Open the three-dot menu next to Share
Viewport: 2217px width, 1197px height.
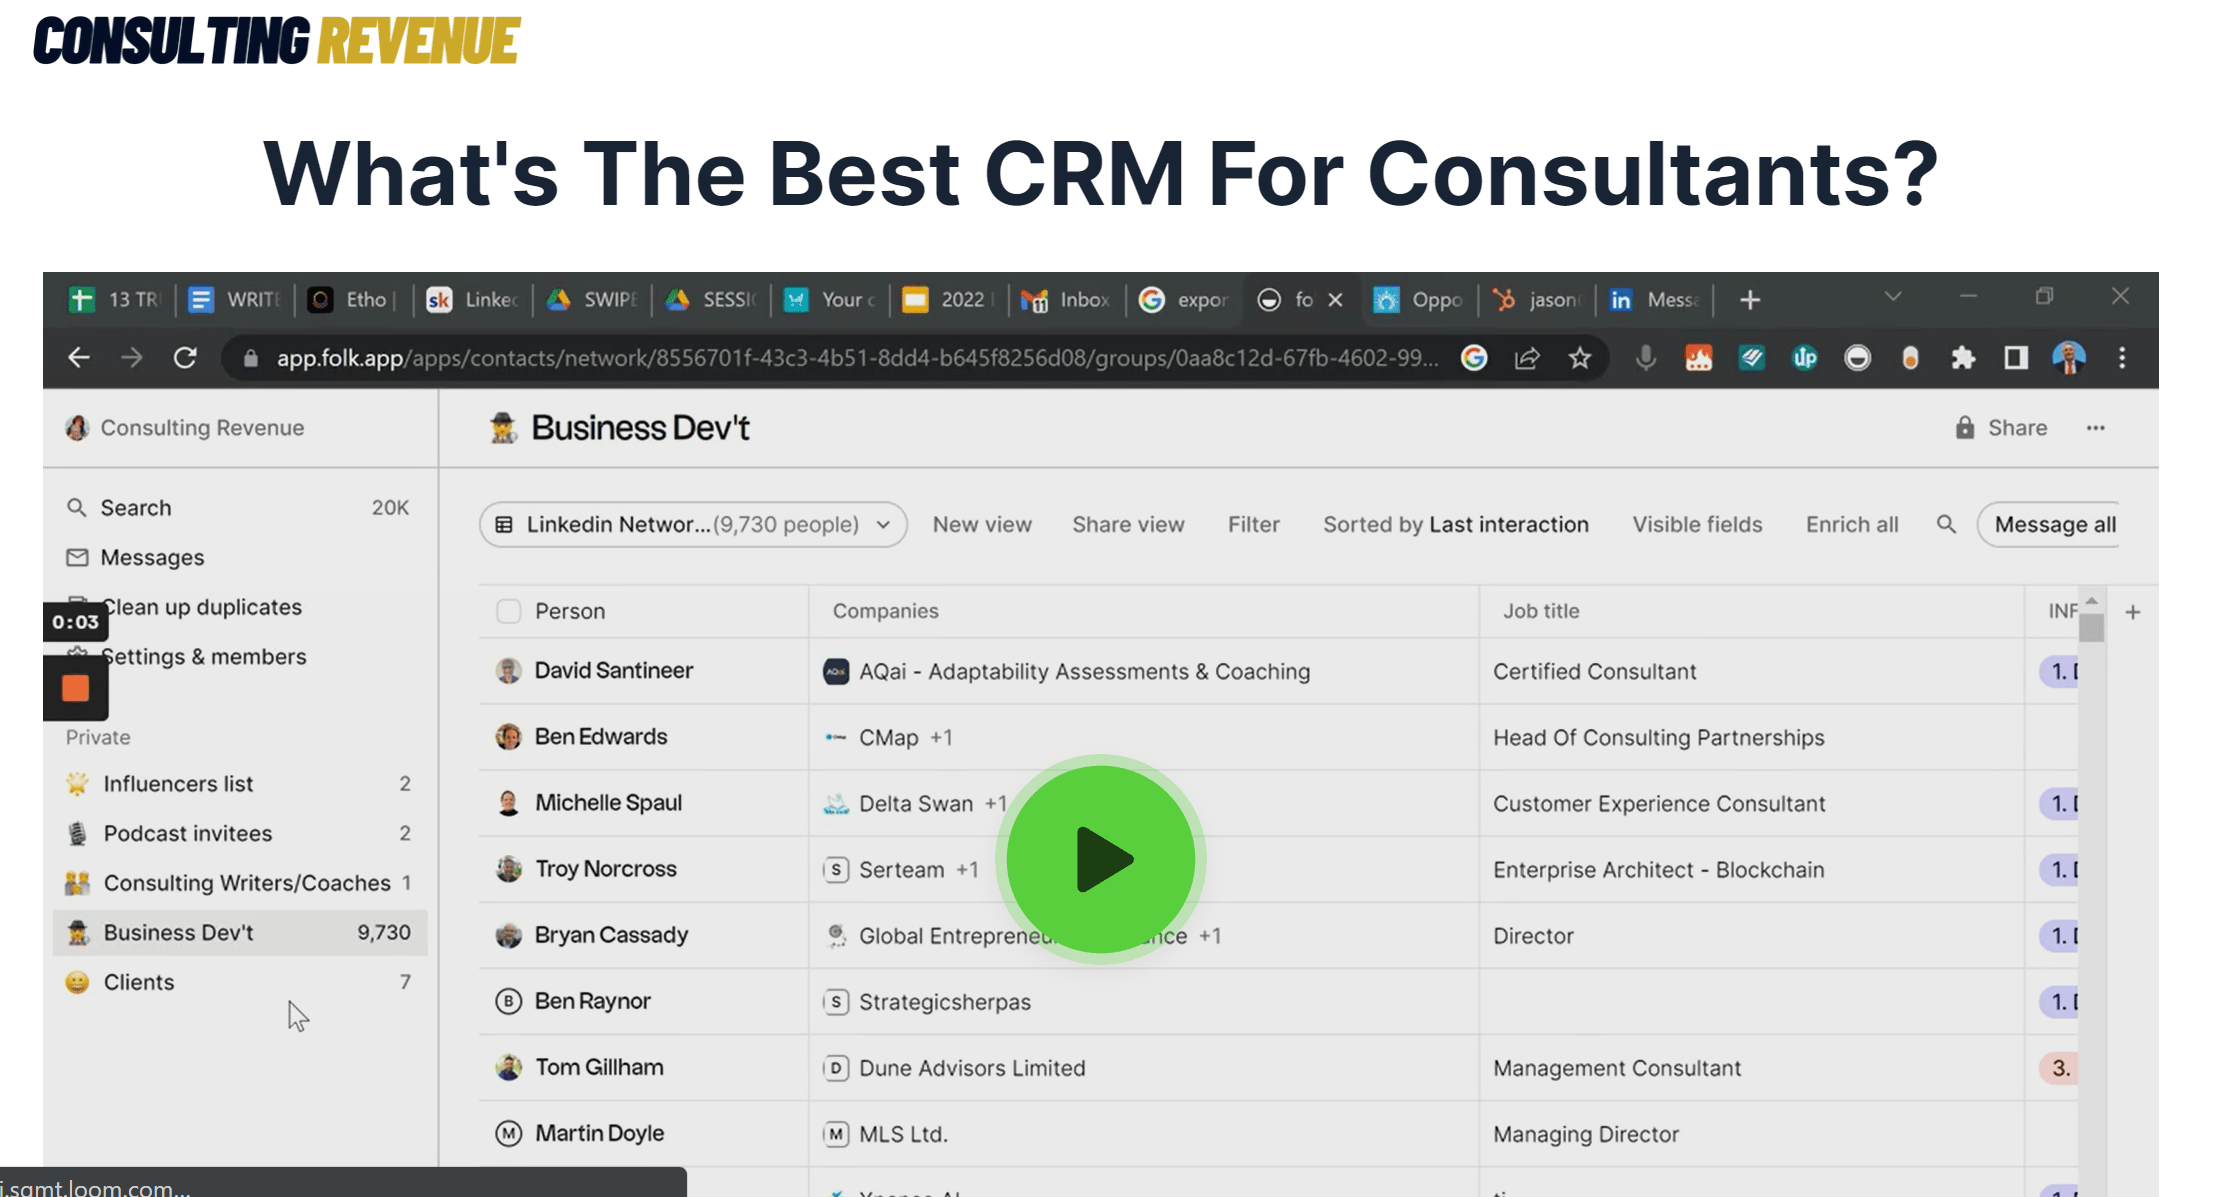coord(2096,428)
